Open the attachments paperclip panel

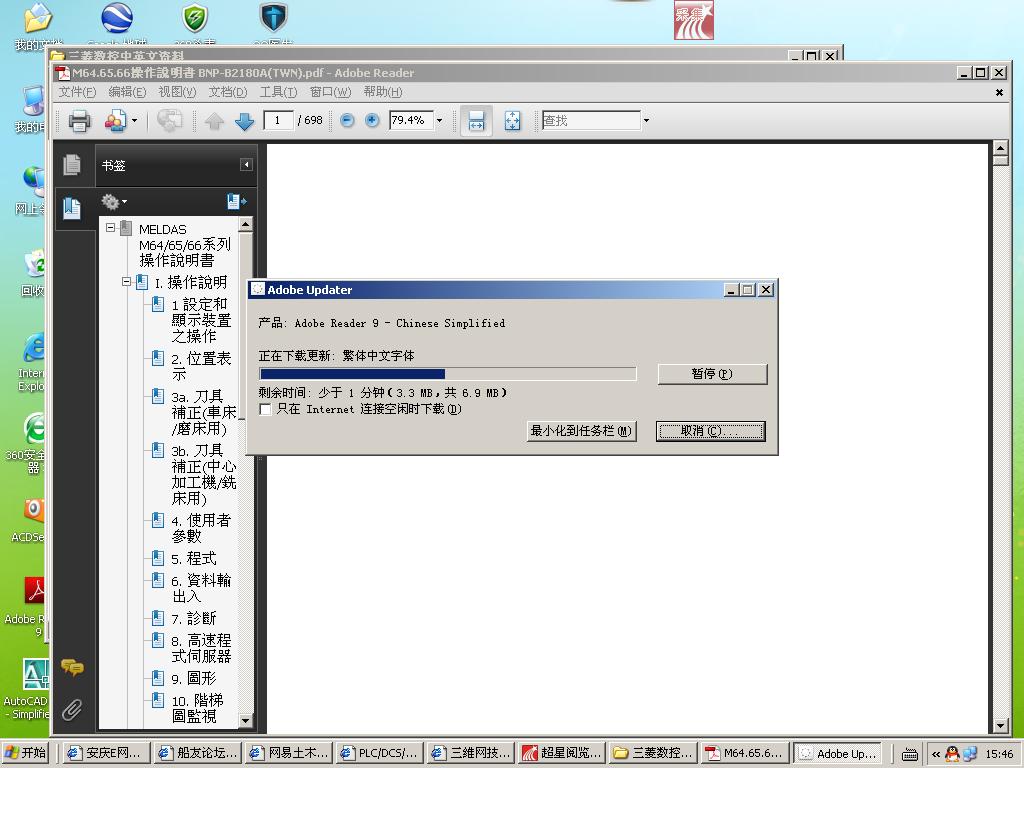pos(72,710)
